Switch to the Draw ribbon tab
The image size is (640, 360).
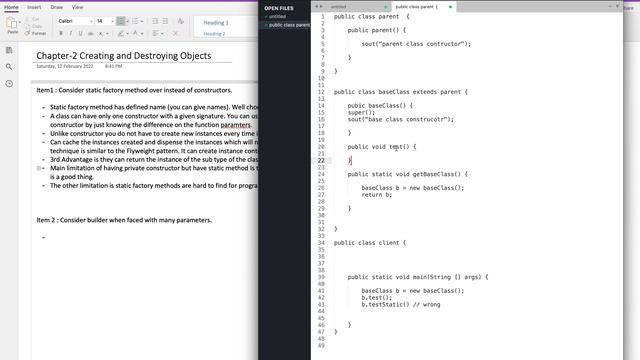[57, 7]
